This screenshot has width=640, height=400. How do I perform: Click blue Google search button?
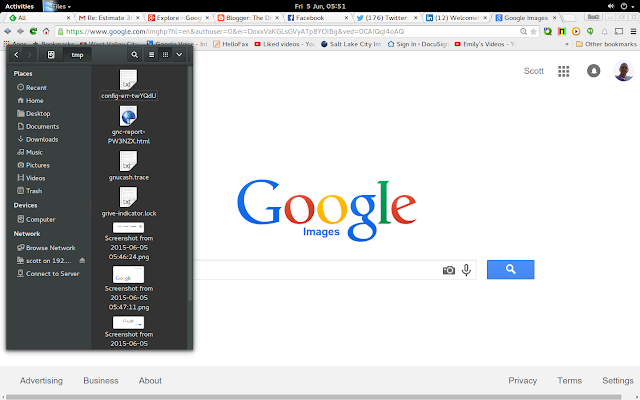pos(511,269)
